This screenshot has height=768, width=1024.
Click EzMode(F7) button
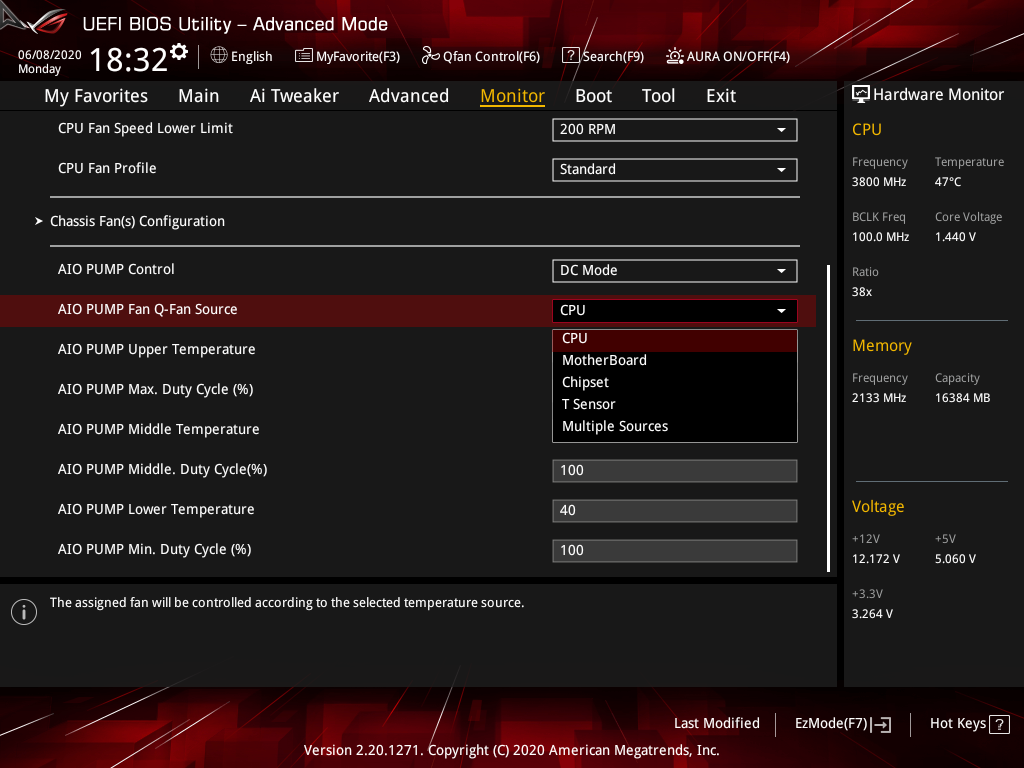point(842,724)
